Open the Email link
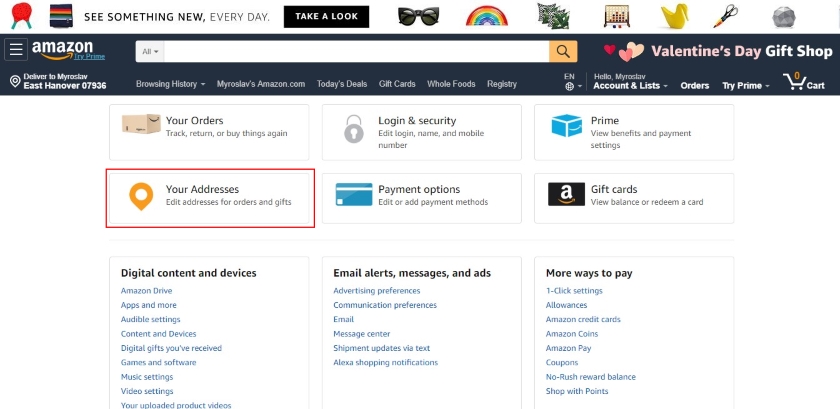This screenshot has height=409, width=840. pos(343,319)
